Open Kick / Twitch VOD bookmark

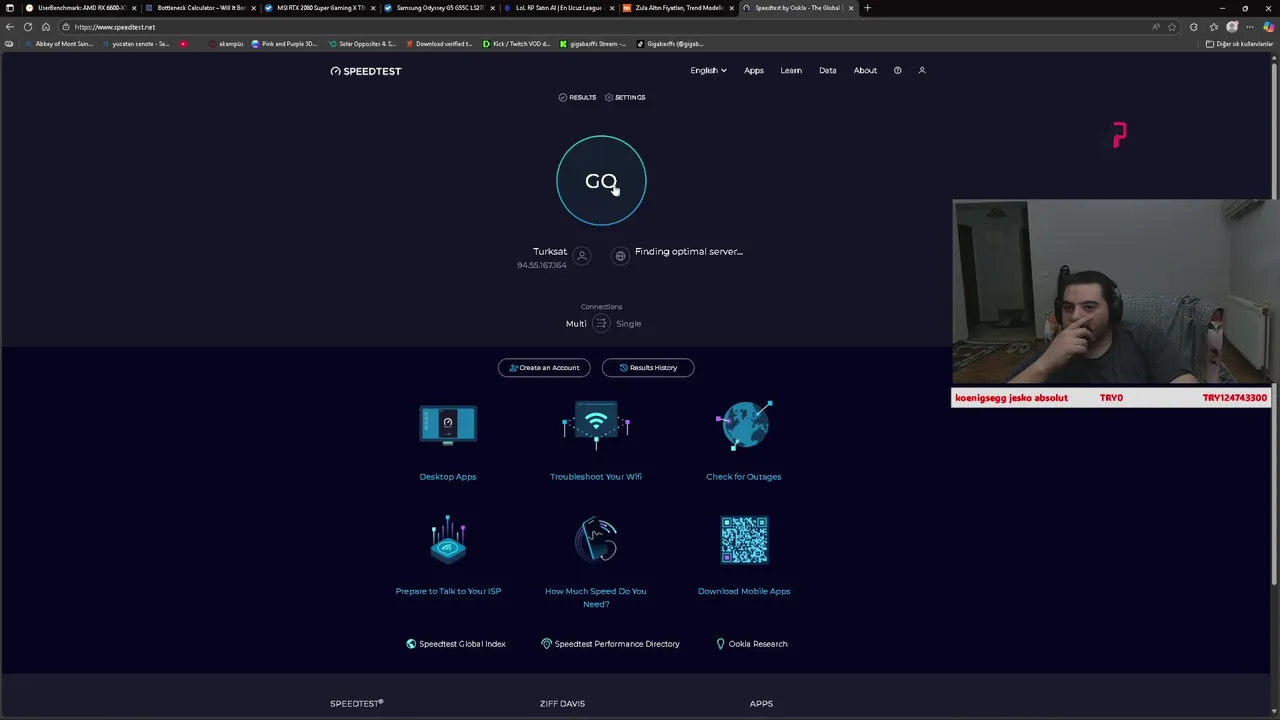(x=516, y=44)
